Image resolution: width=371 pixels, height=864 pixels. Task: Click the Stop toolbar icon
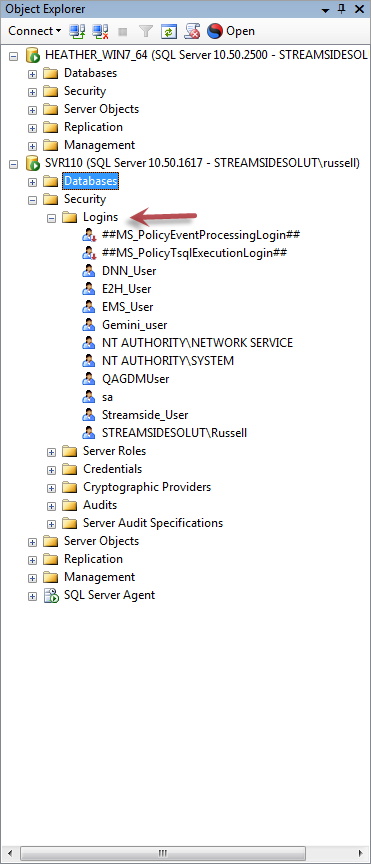(x=123, y=31)
